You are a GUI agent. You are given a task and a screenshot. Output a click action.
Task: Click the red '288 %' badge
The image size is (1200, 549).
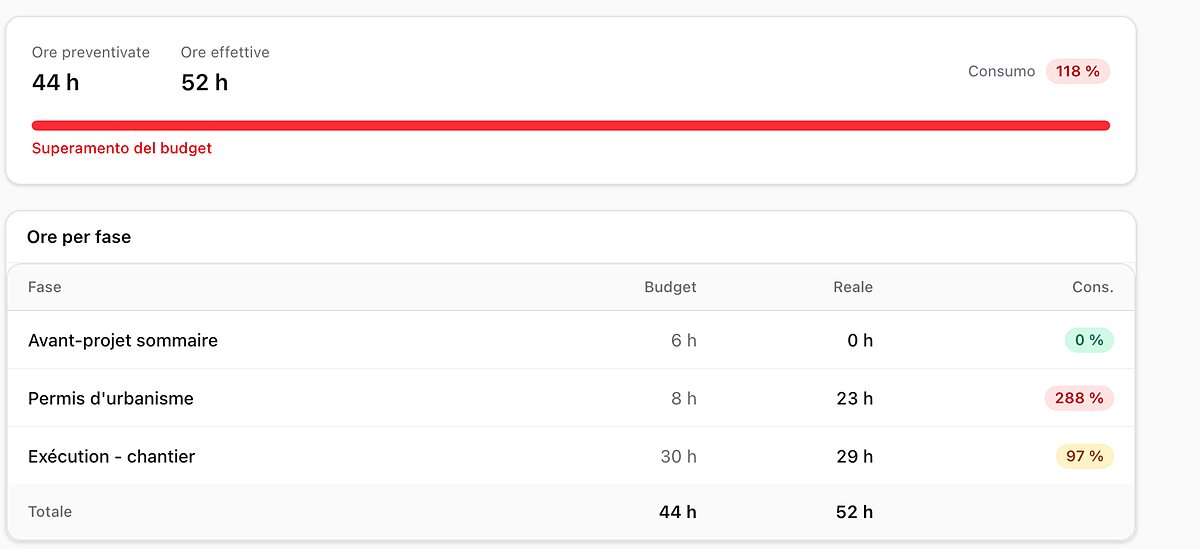pos(1079,398)
